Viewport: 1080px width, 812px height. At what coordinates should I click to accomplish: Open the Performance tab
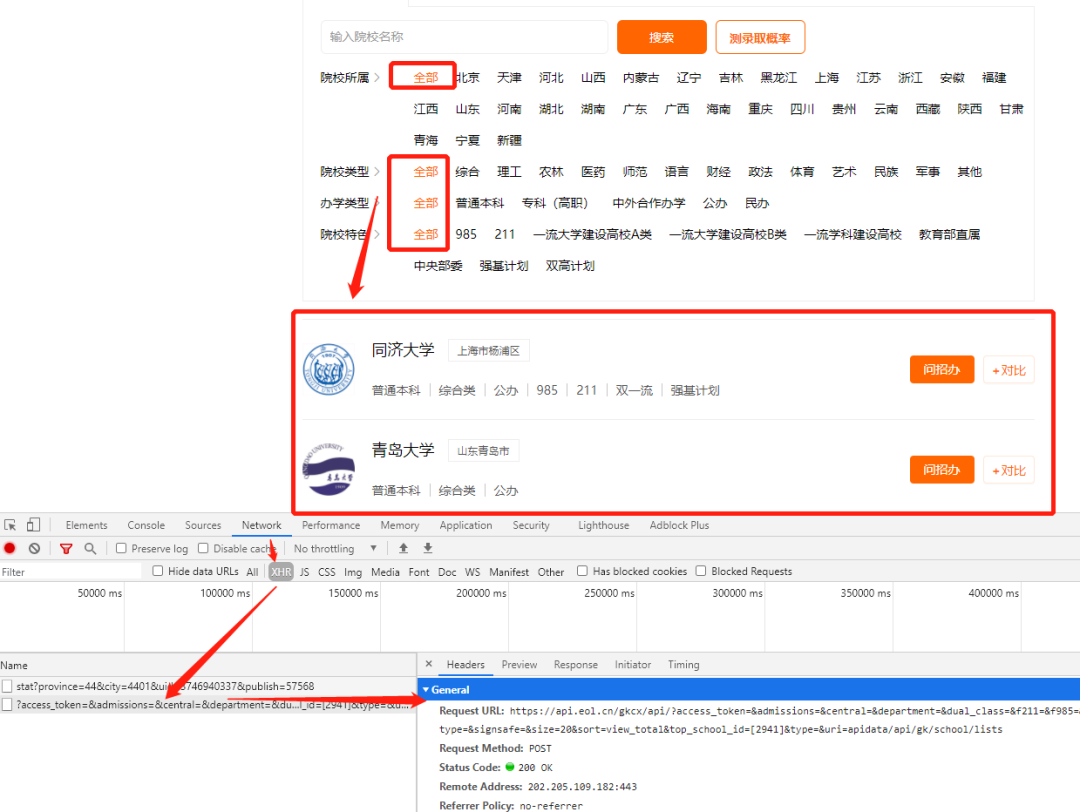click(331, 525)
